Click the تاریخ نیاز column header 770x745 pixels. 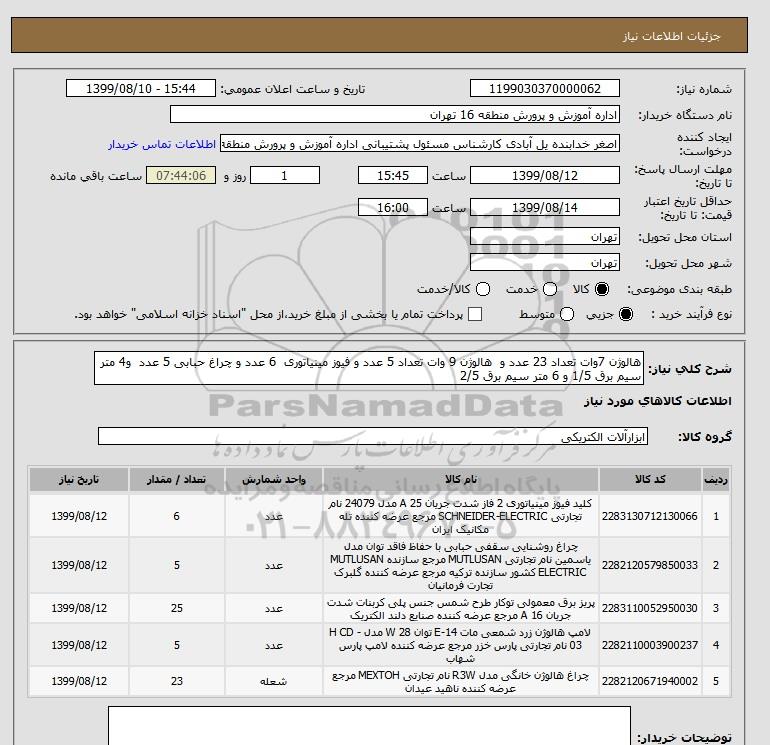pos(79,479)
